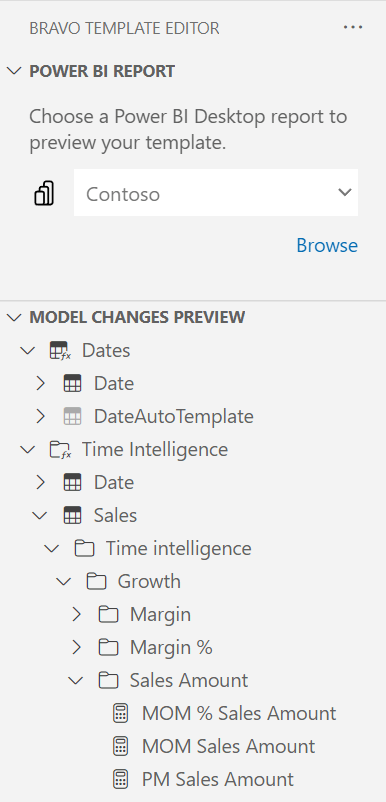Click the Dates calculated table icon
This screenshot has width=386, height=802.
60,351
